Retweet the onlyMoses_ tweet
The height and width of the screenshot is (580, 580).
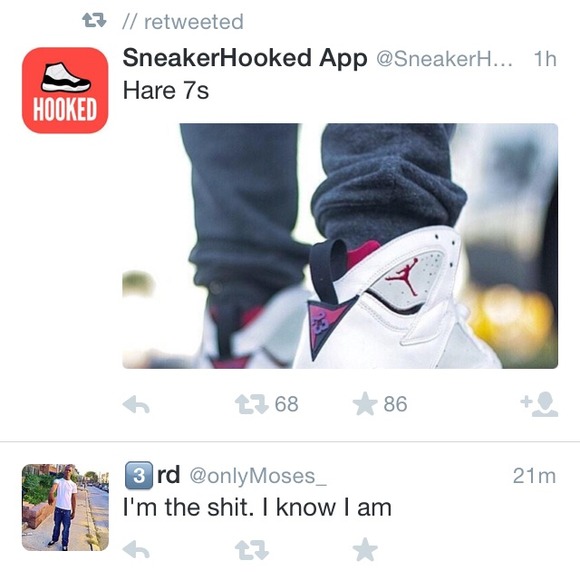point(252,550)
